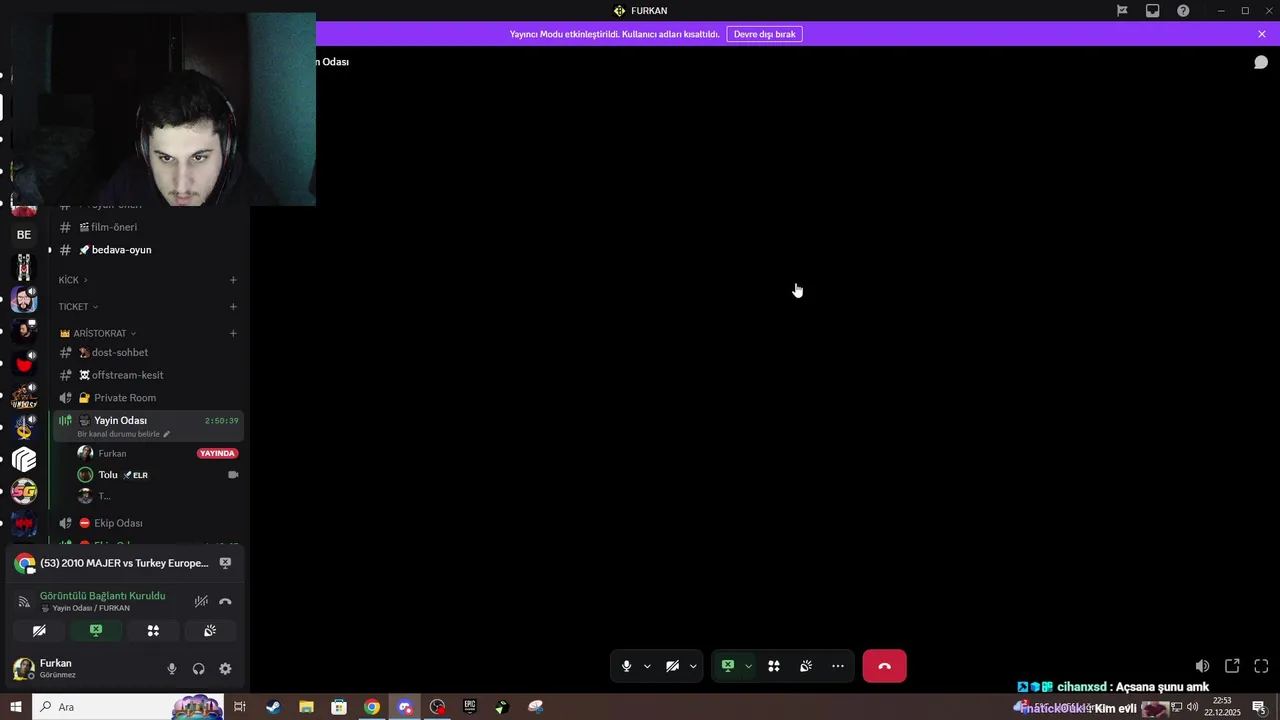Image resolution: width=1280 pixels, height=720 pixels.
Task: Toggle screen share in bottom call bar
Action: click(728, 666)
